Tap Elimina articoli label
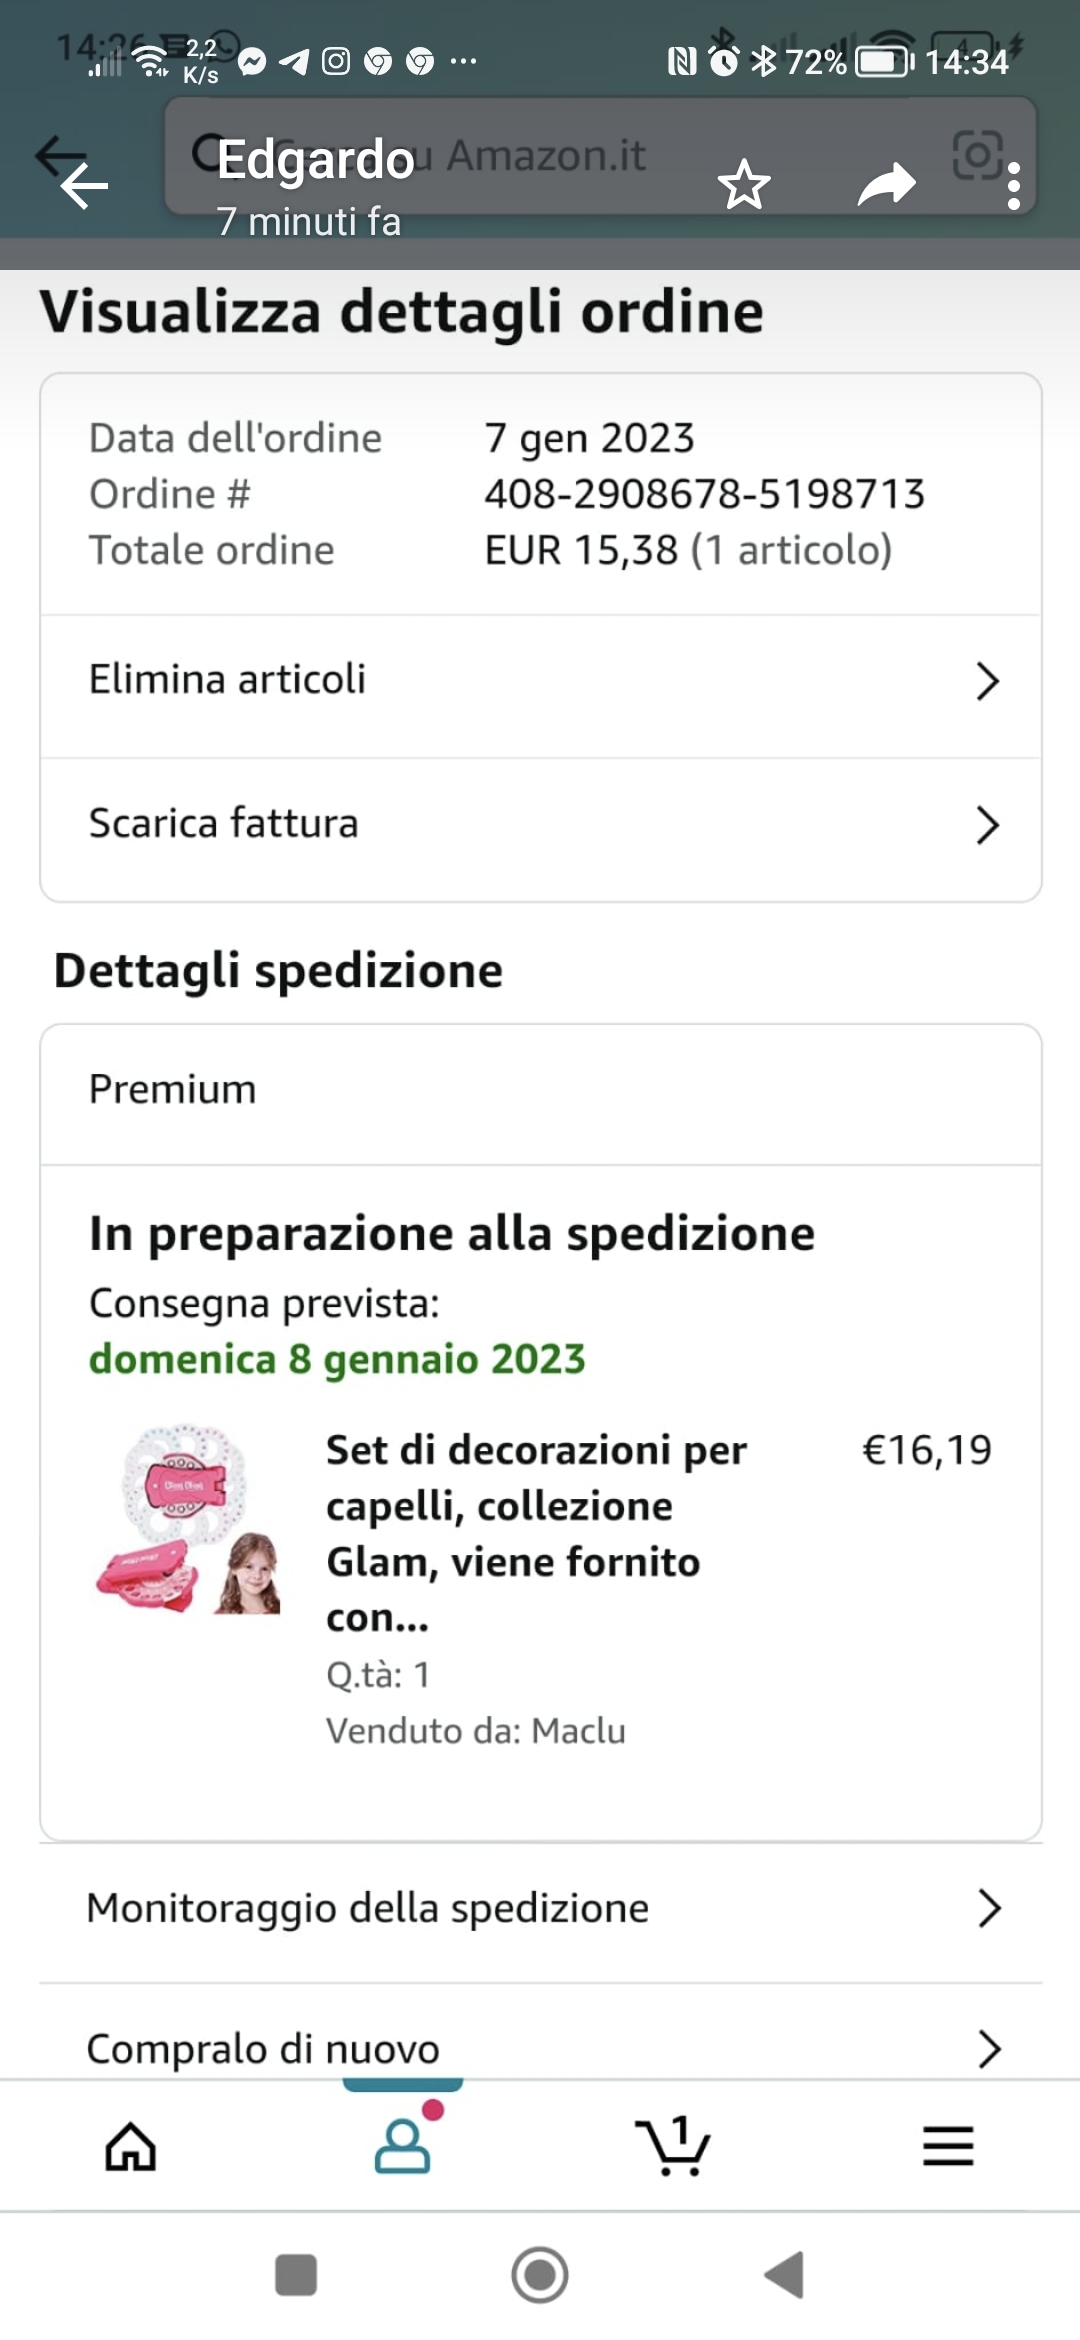 (x=227, y=680)
